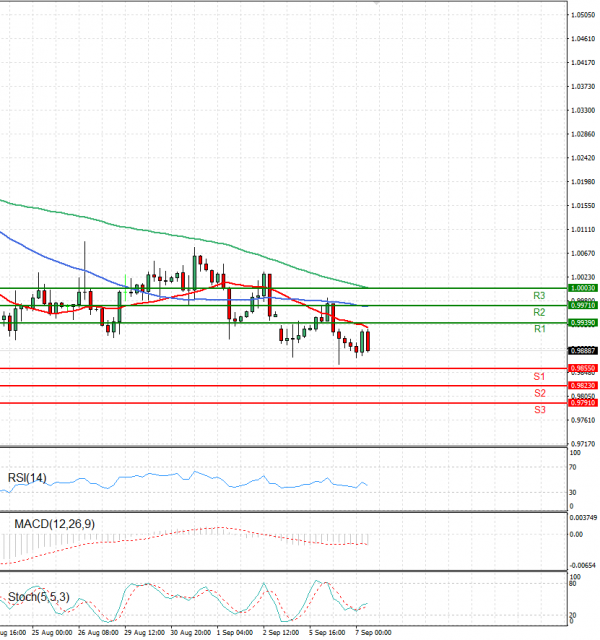Click the MACD scale value 0.003749

click(583, 518)
